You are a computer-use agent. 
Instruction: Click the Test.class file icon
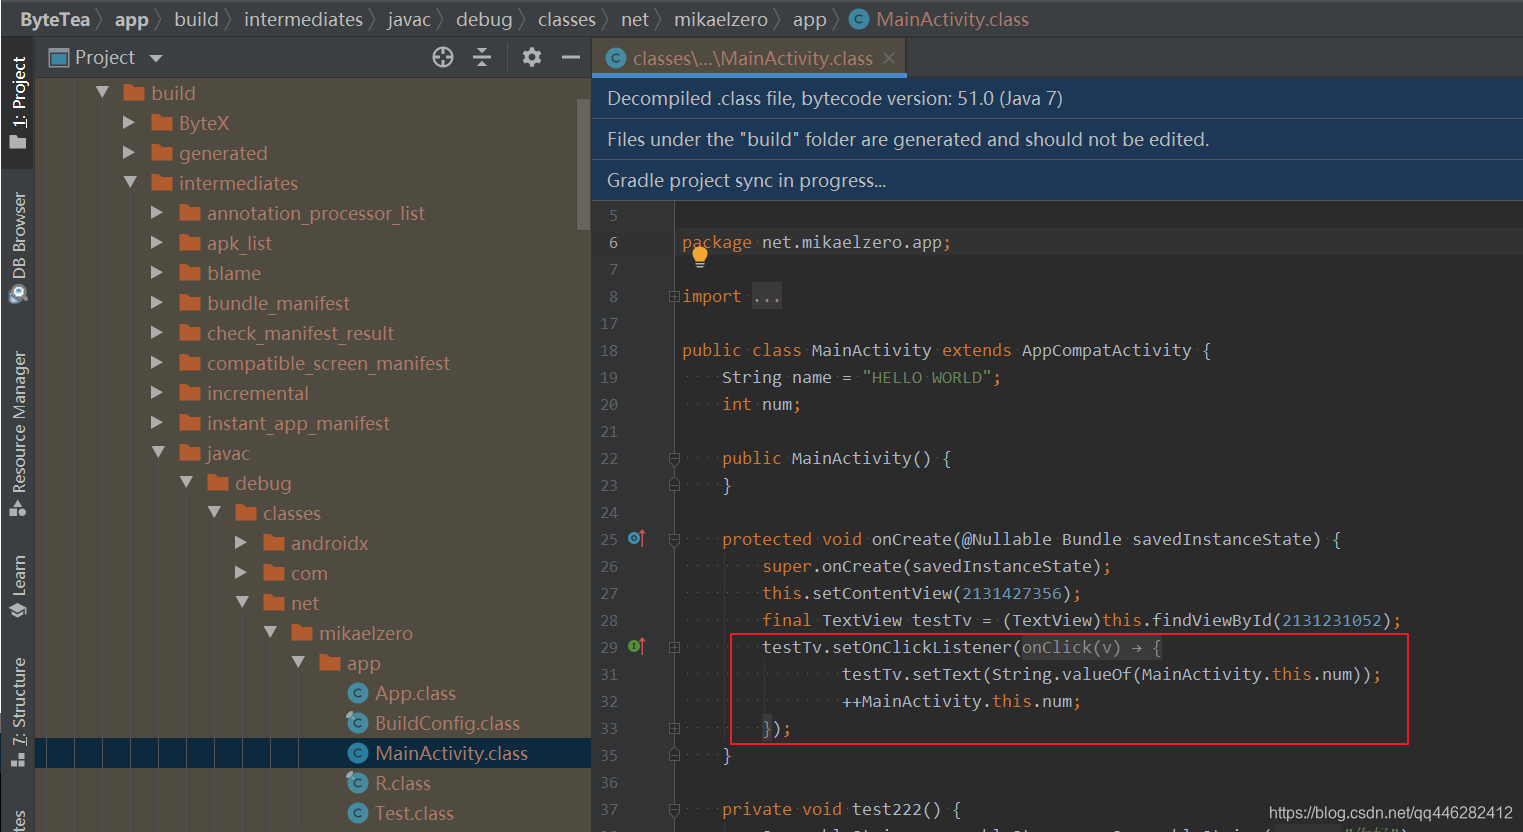358,813
